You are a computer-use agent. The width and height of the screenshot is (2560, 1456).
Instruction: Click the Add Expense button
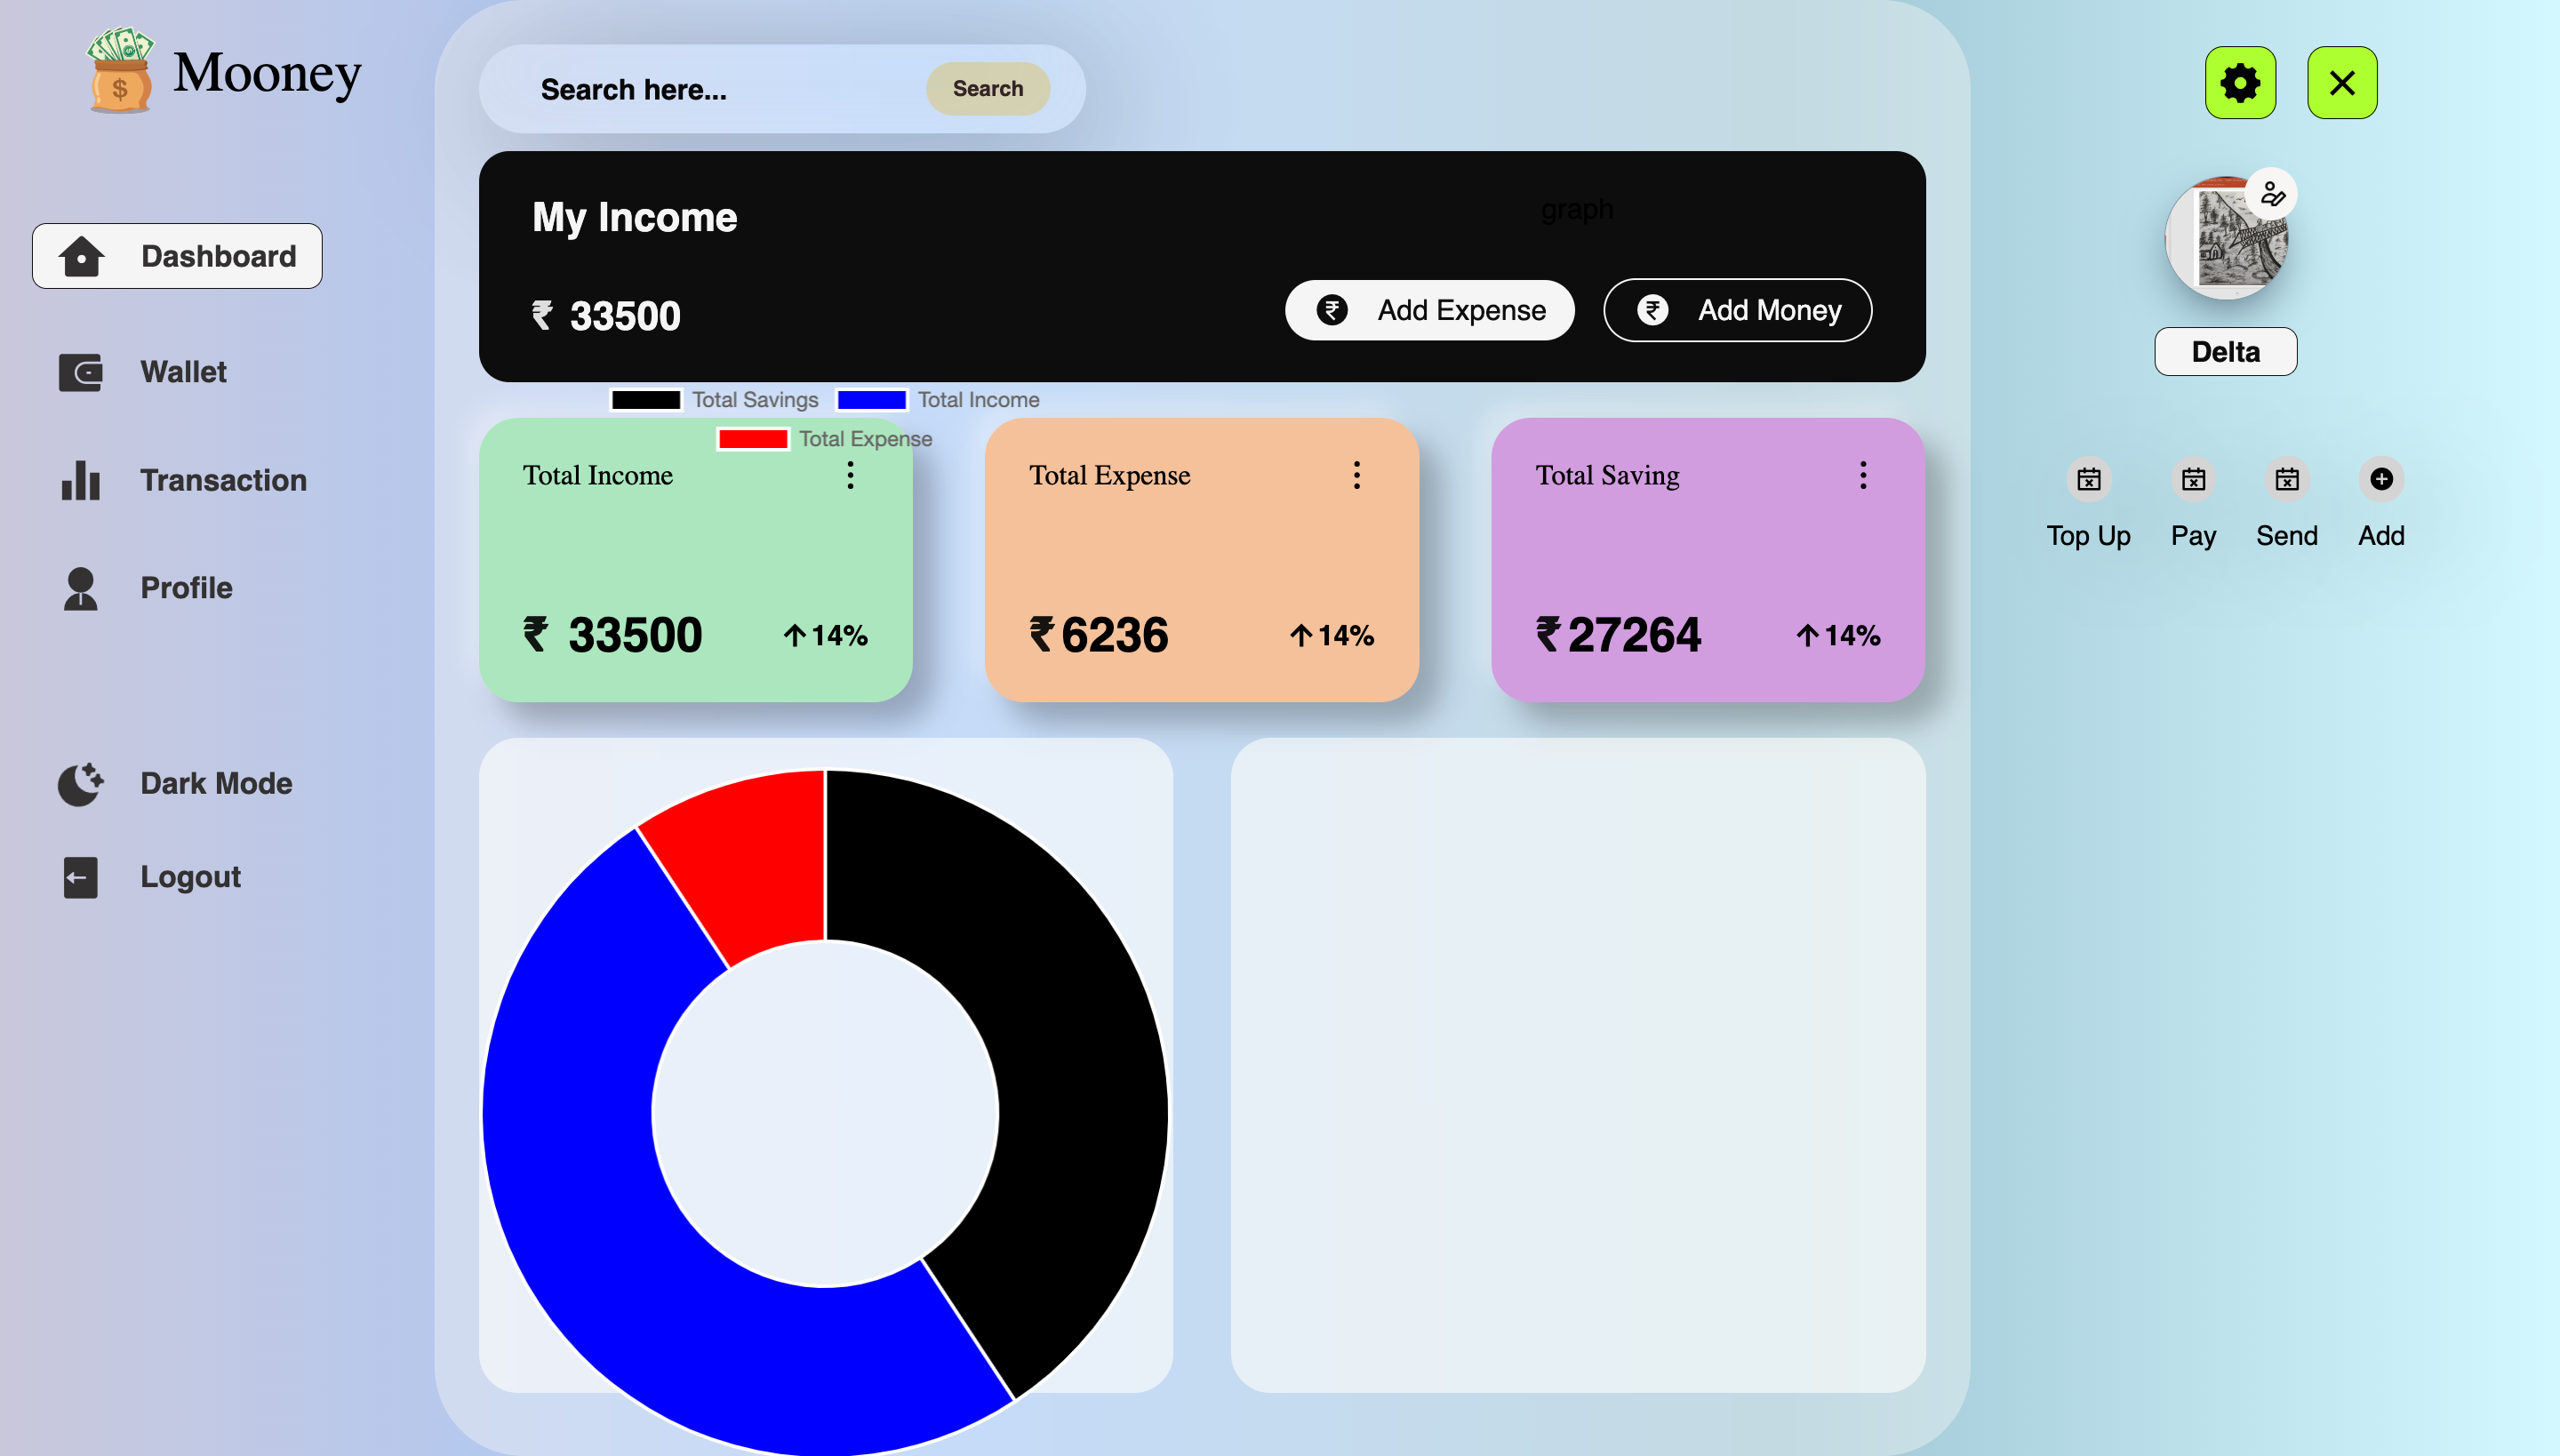tap(1429, 311)
